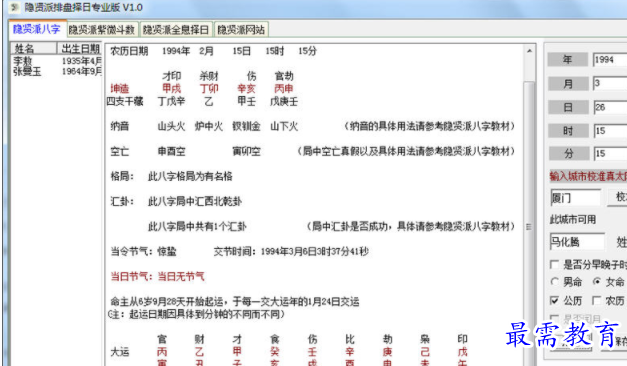627x366 pixels.
Task: Open the 隐贤派网站 tab
Action: pos(241,30)
